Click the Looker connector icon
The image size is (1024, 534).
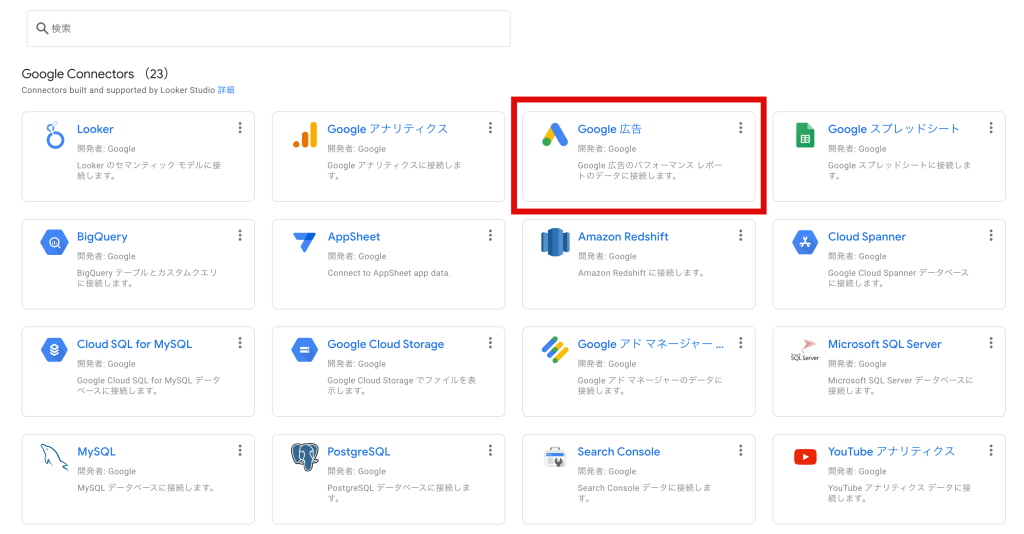(x=55, y=135)
